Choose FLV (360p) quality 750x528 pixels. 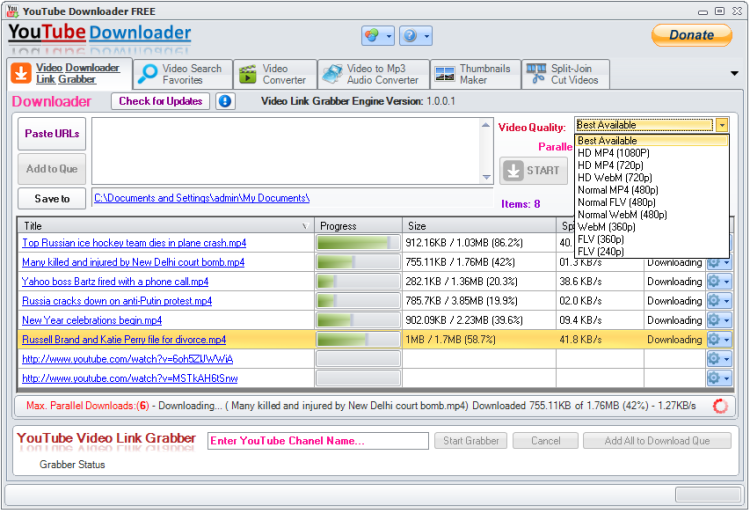pos(651,240)
